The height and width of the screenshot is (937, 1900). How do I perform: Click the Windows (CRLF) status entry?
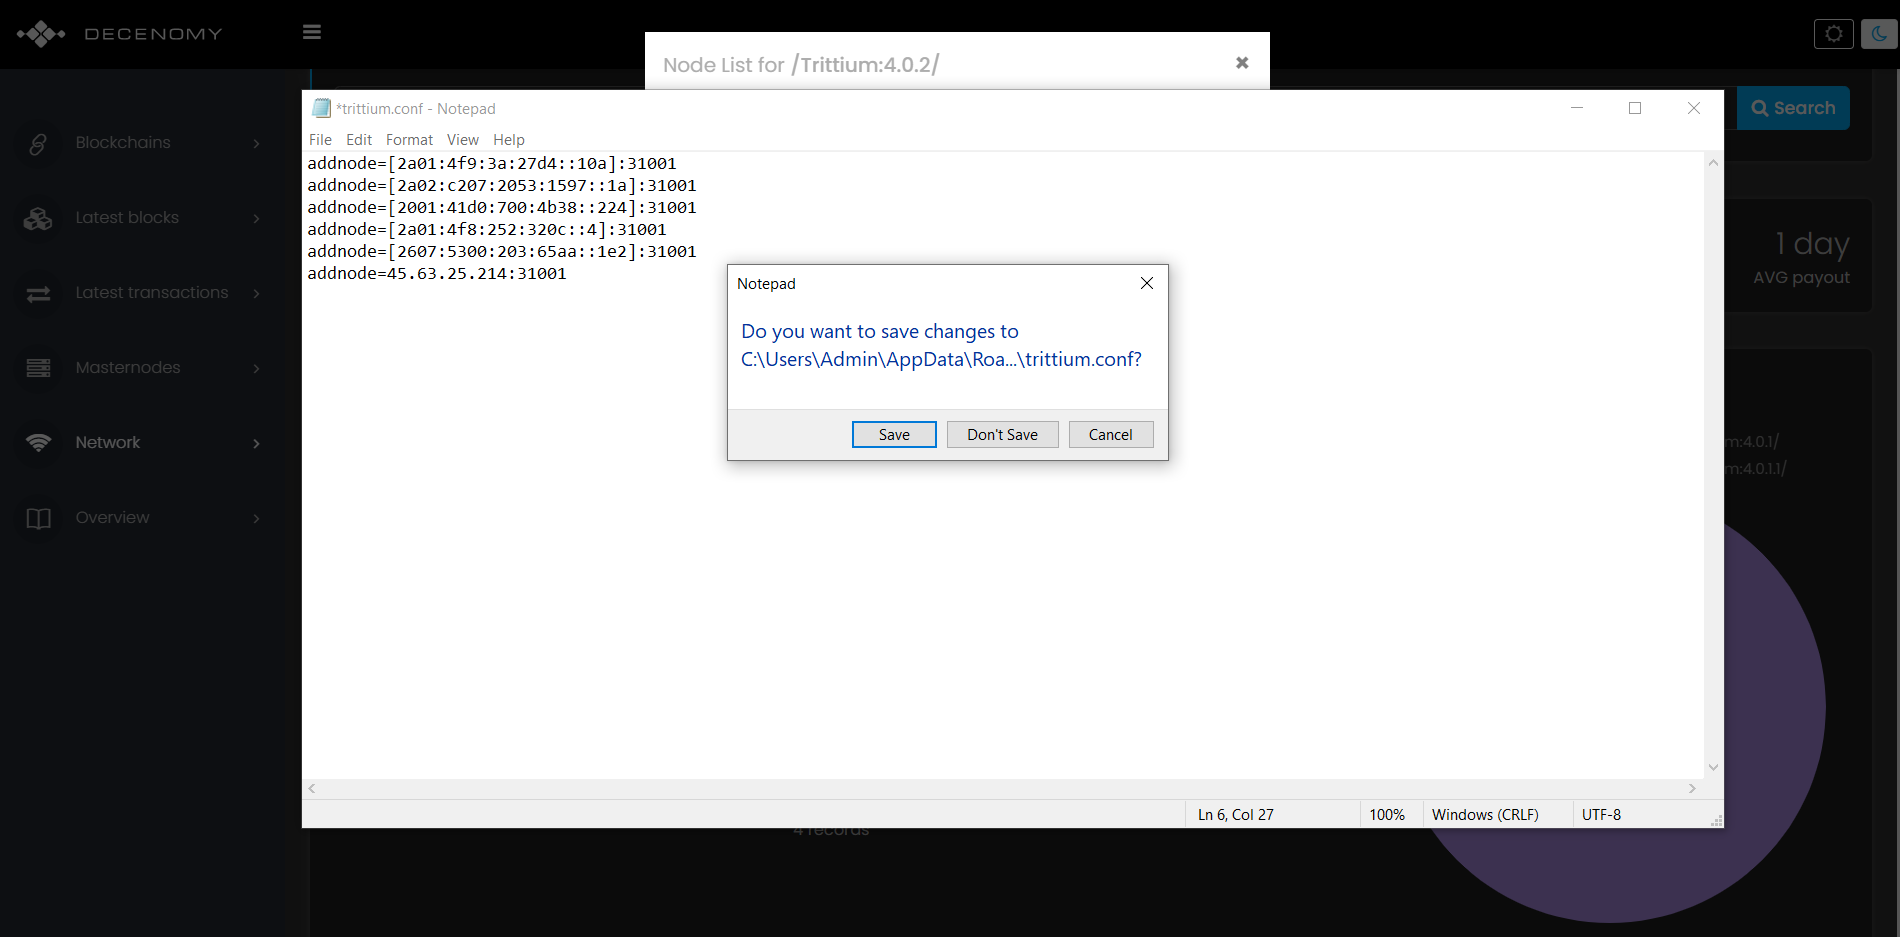point(1485,815)
